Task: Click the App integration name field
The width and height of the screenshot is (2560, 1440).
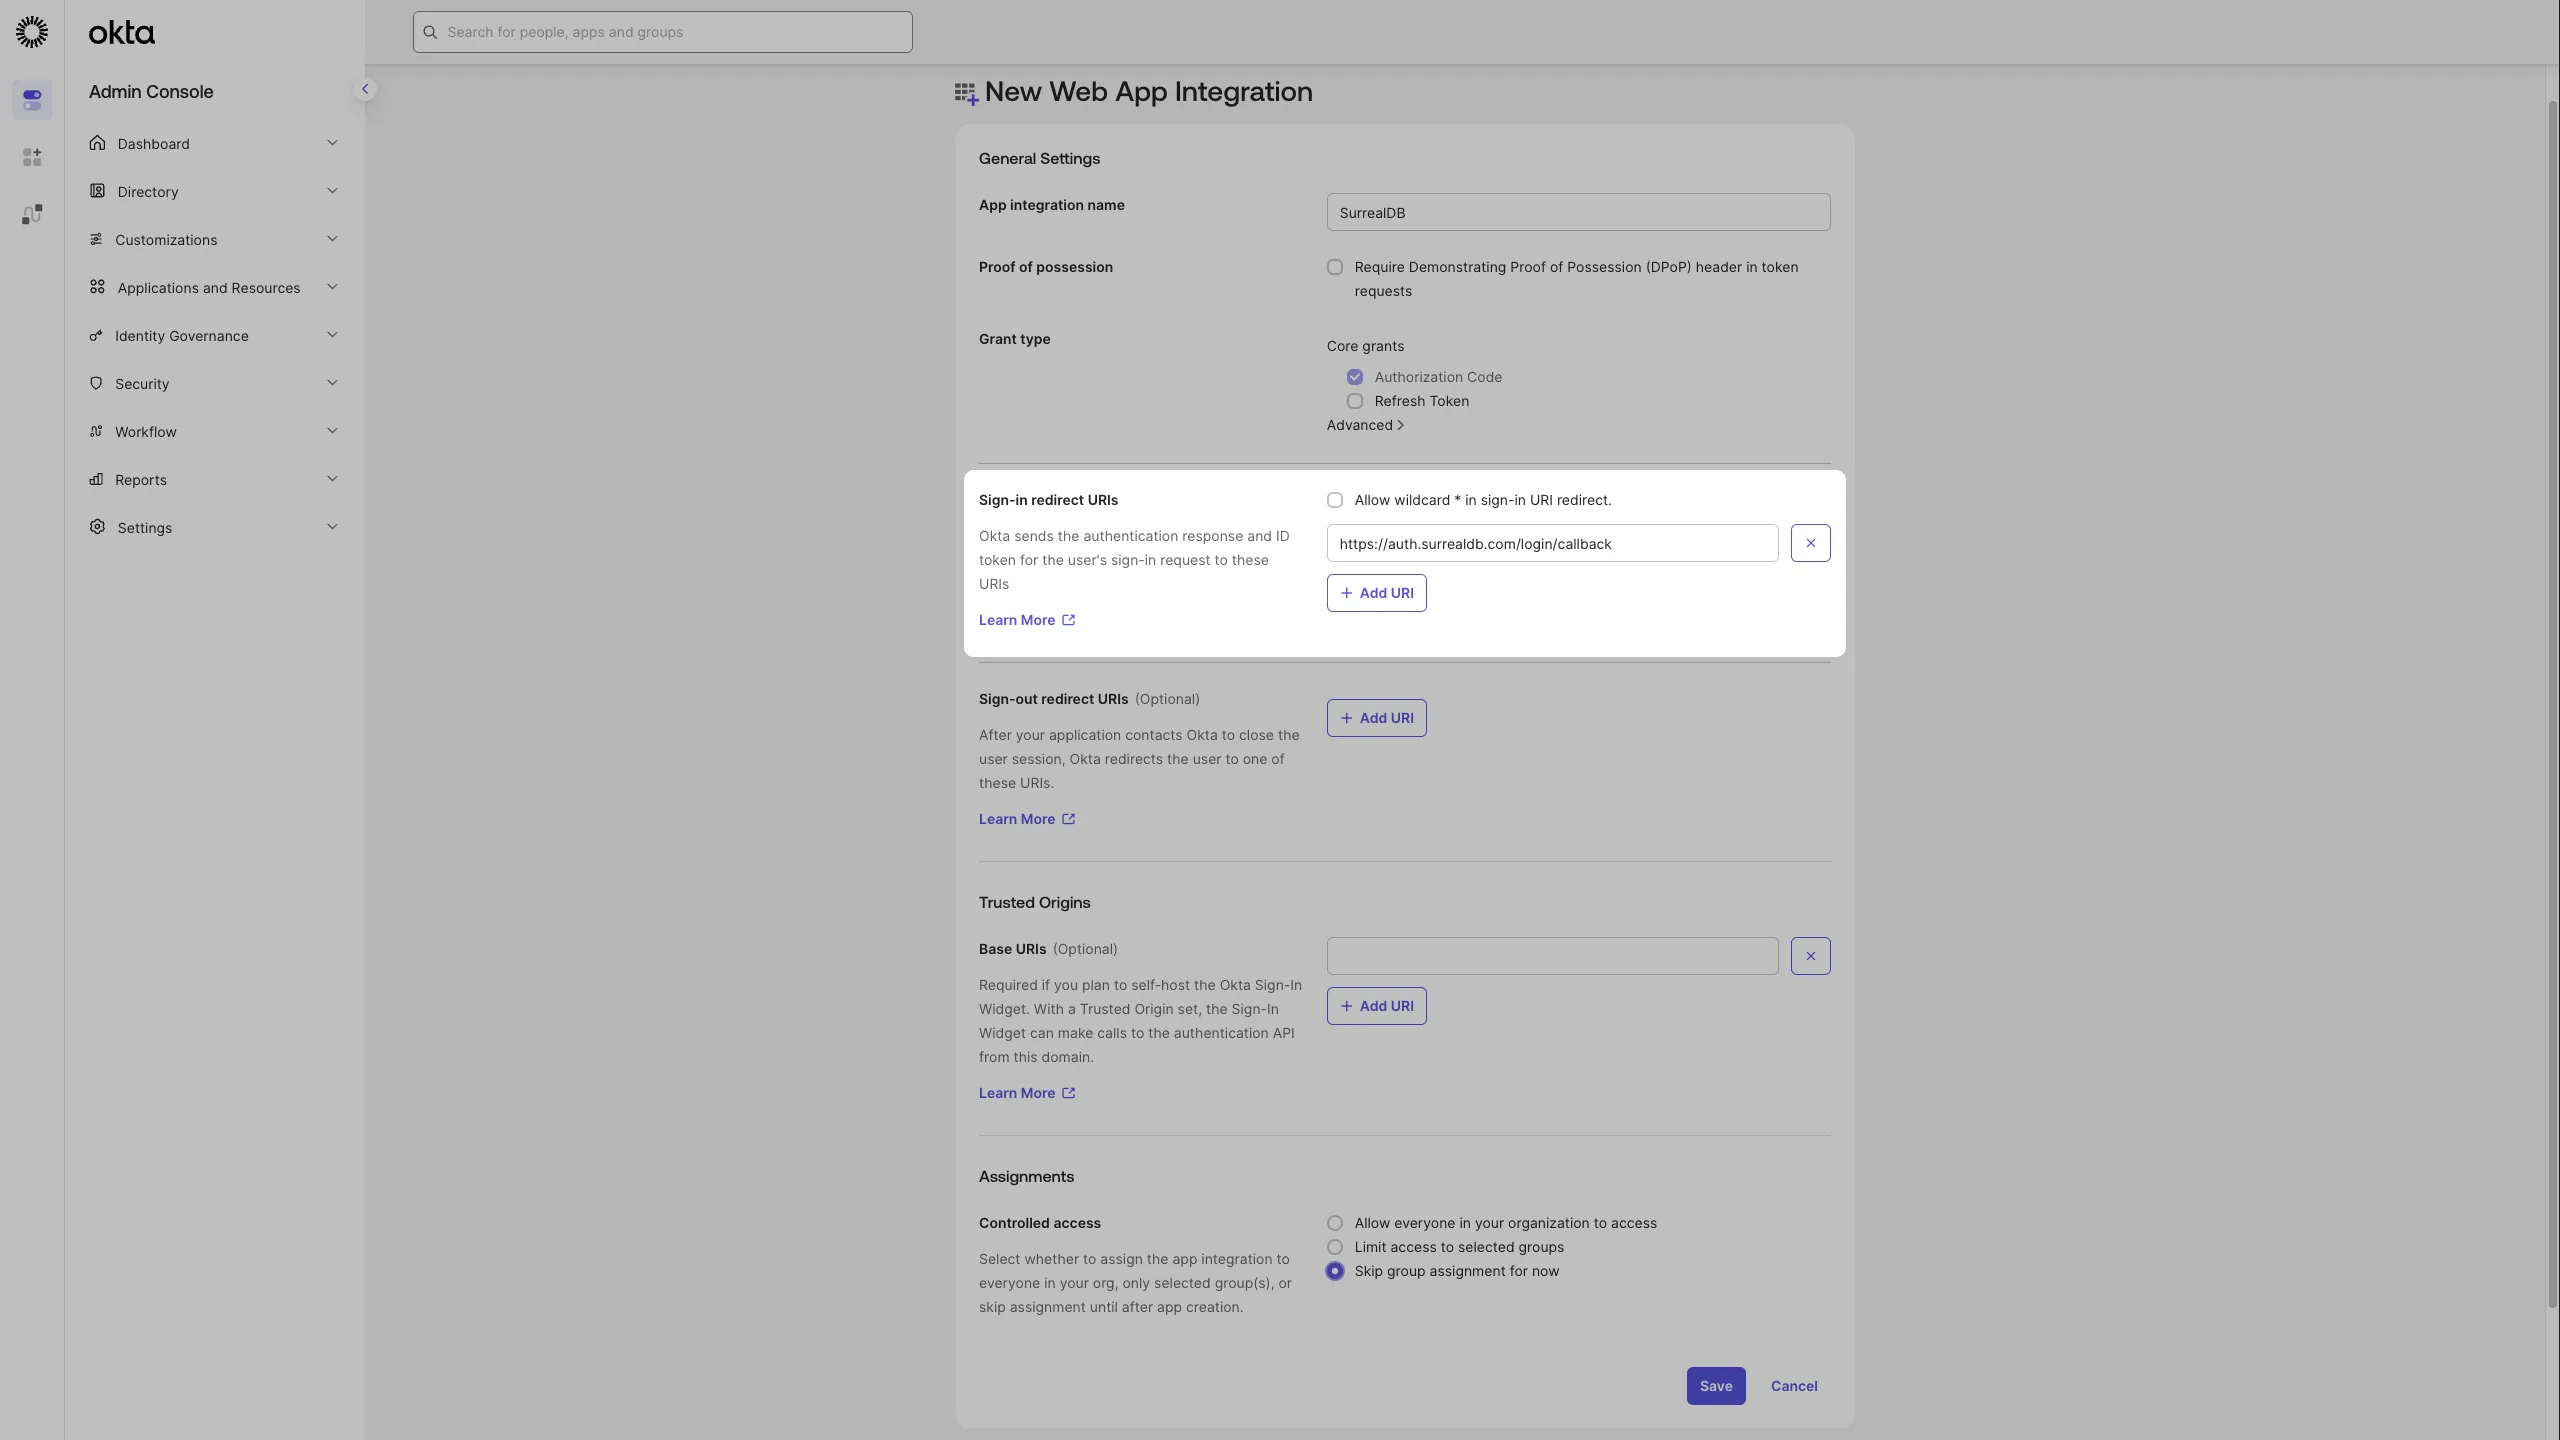Action: click(1578, 212)
